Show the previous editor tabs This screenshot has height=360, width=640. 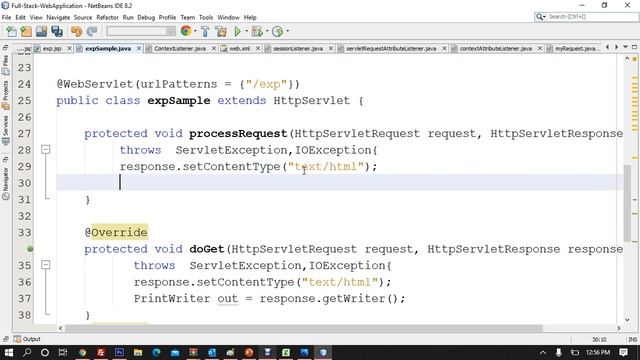(607, 48)
